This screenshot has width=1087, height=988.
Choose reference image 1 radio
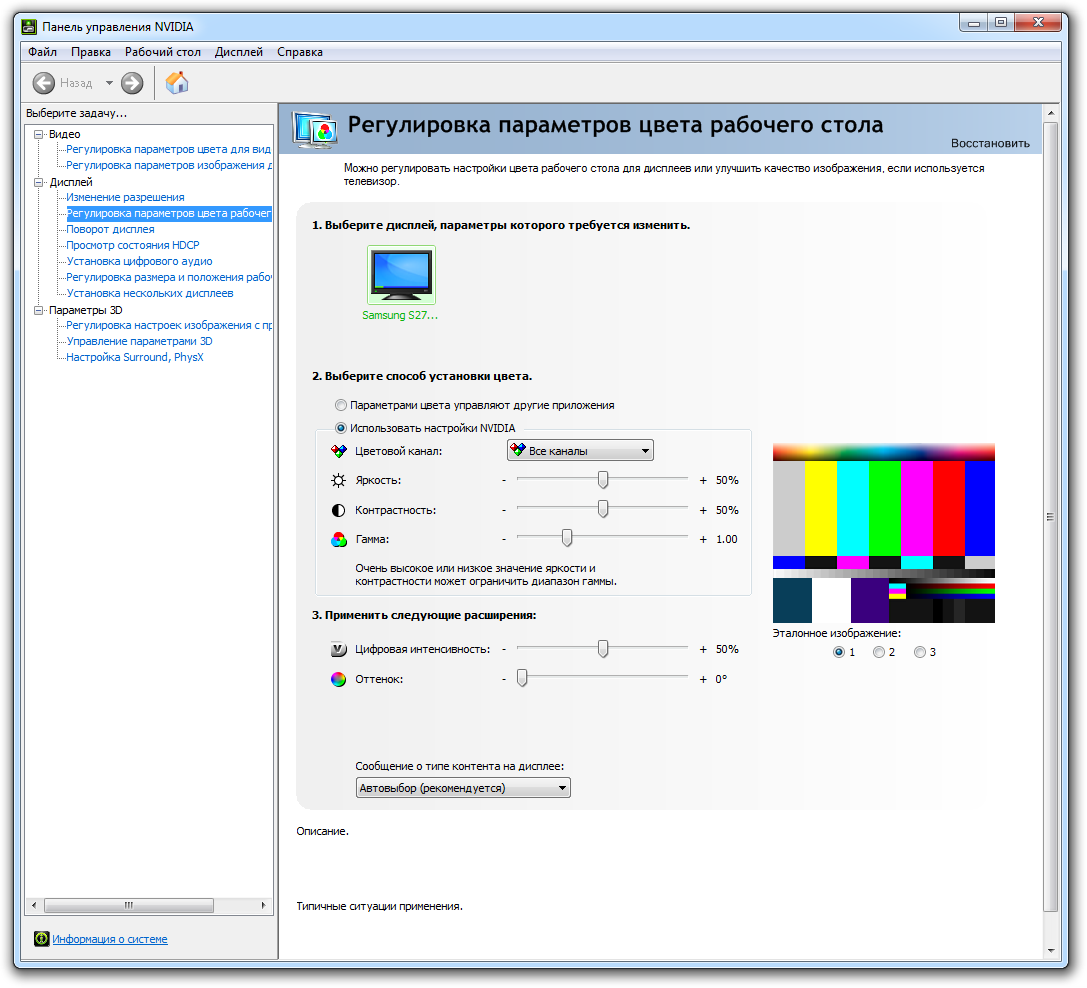[839, 652]
